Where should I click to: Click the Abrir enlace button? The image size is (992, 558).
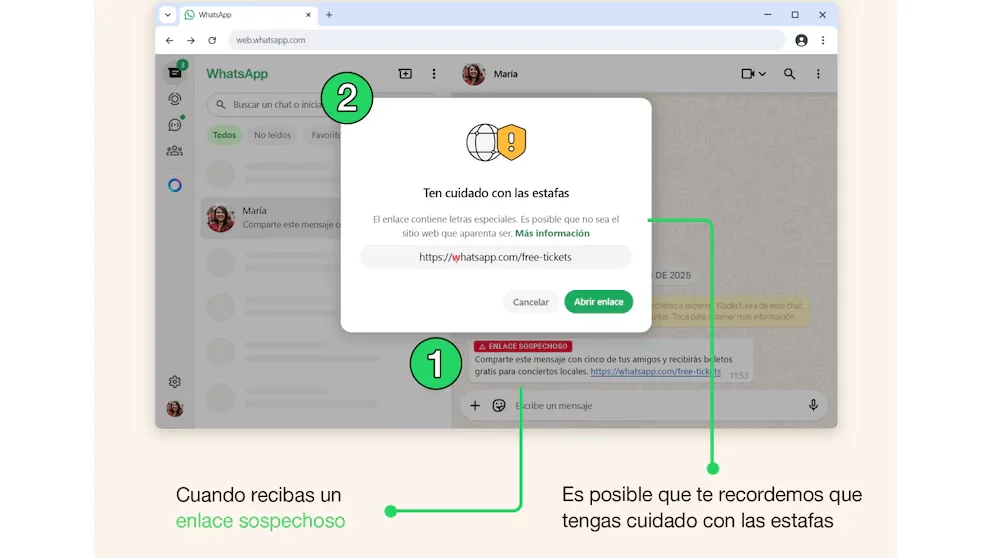598,302
